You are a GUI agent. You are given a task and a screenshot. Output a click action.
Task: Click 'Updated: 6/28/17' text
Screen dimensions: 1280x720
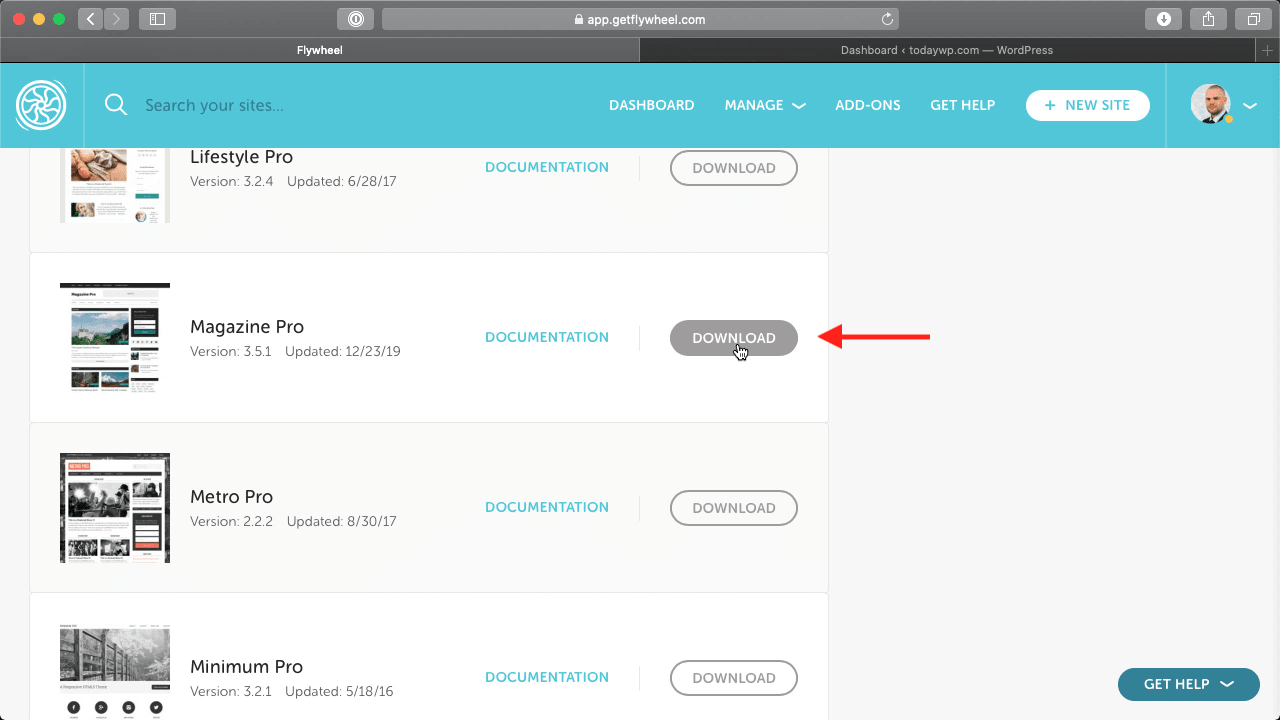click(x=342, y=182)
